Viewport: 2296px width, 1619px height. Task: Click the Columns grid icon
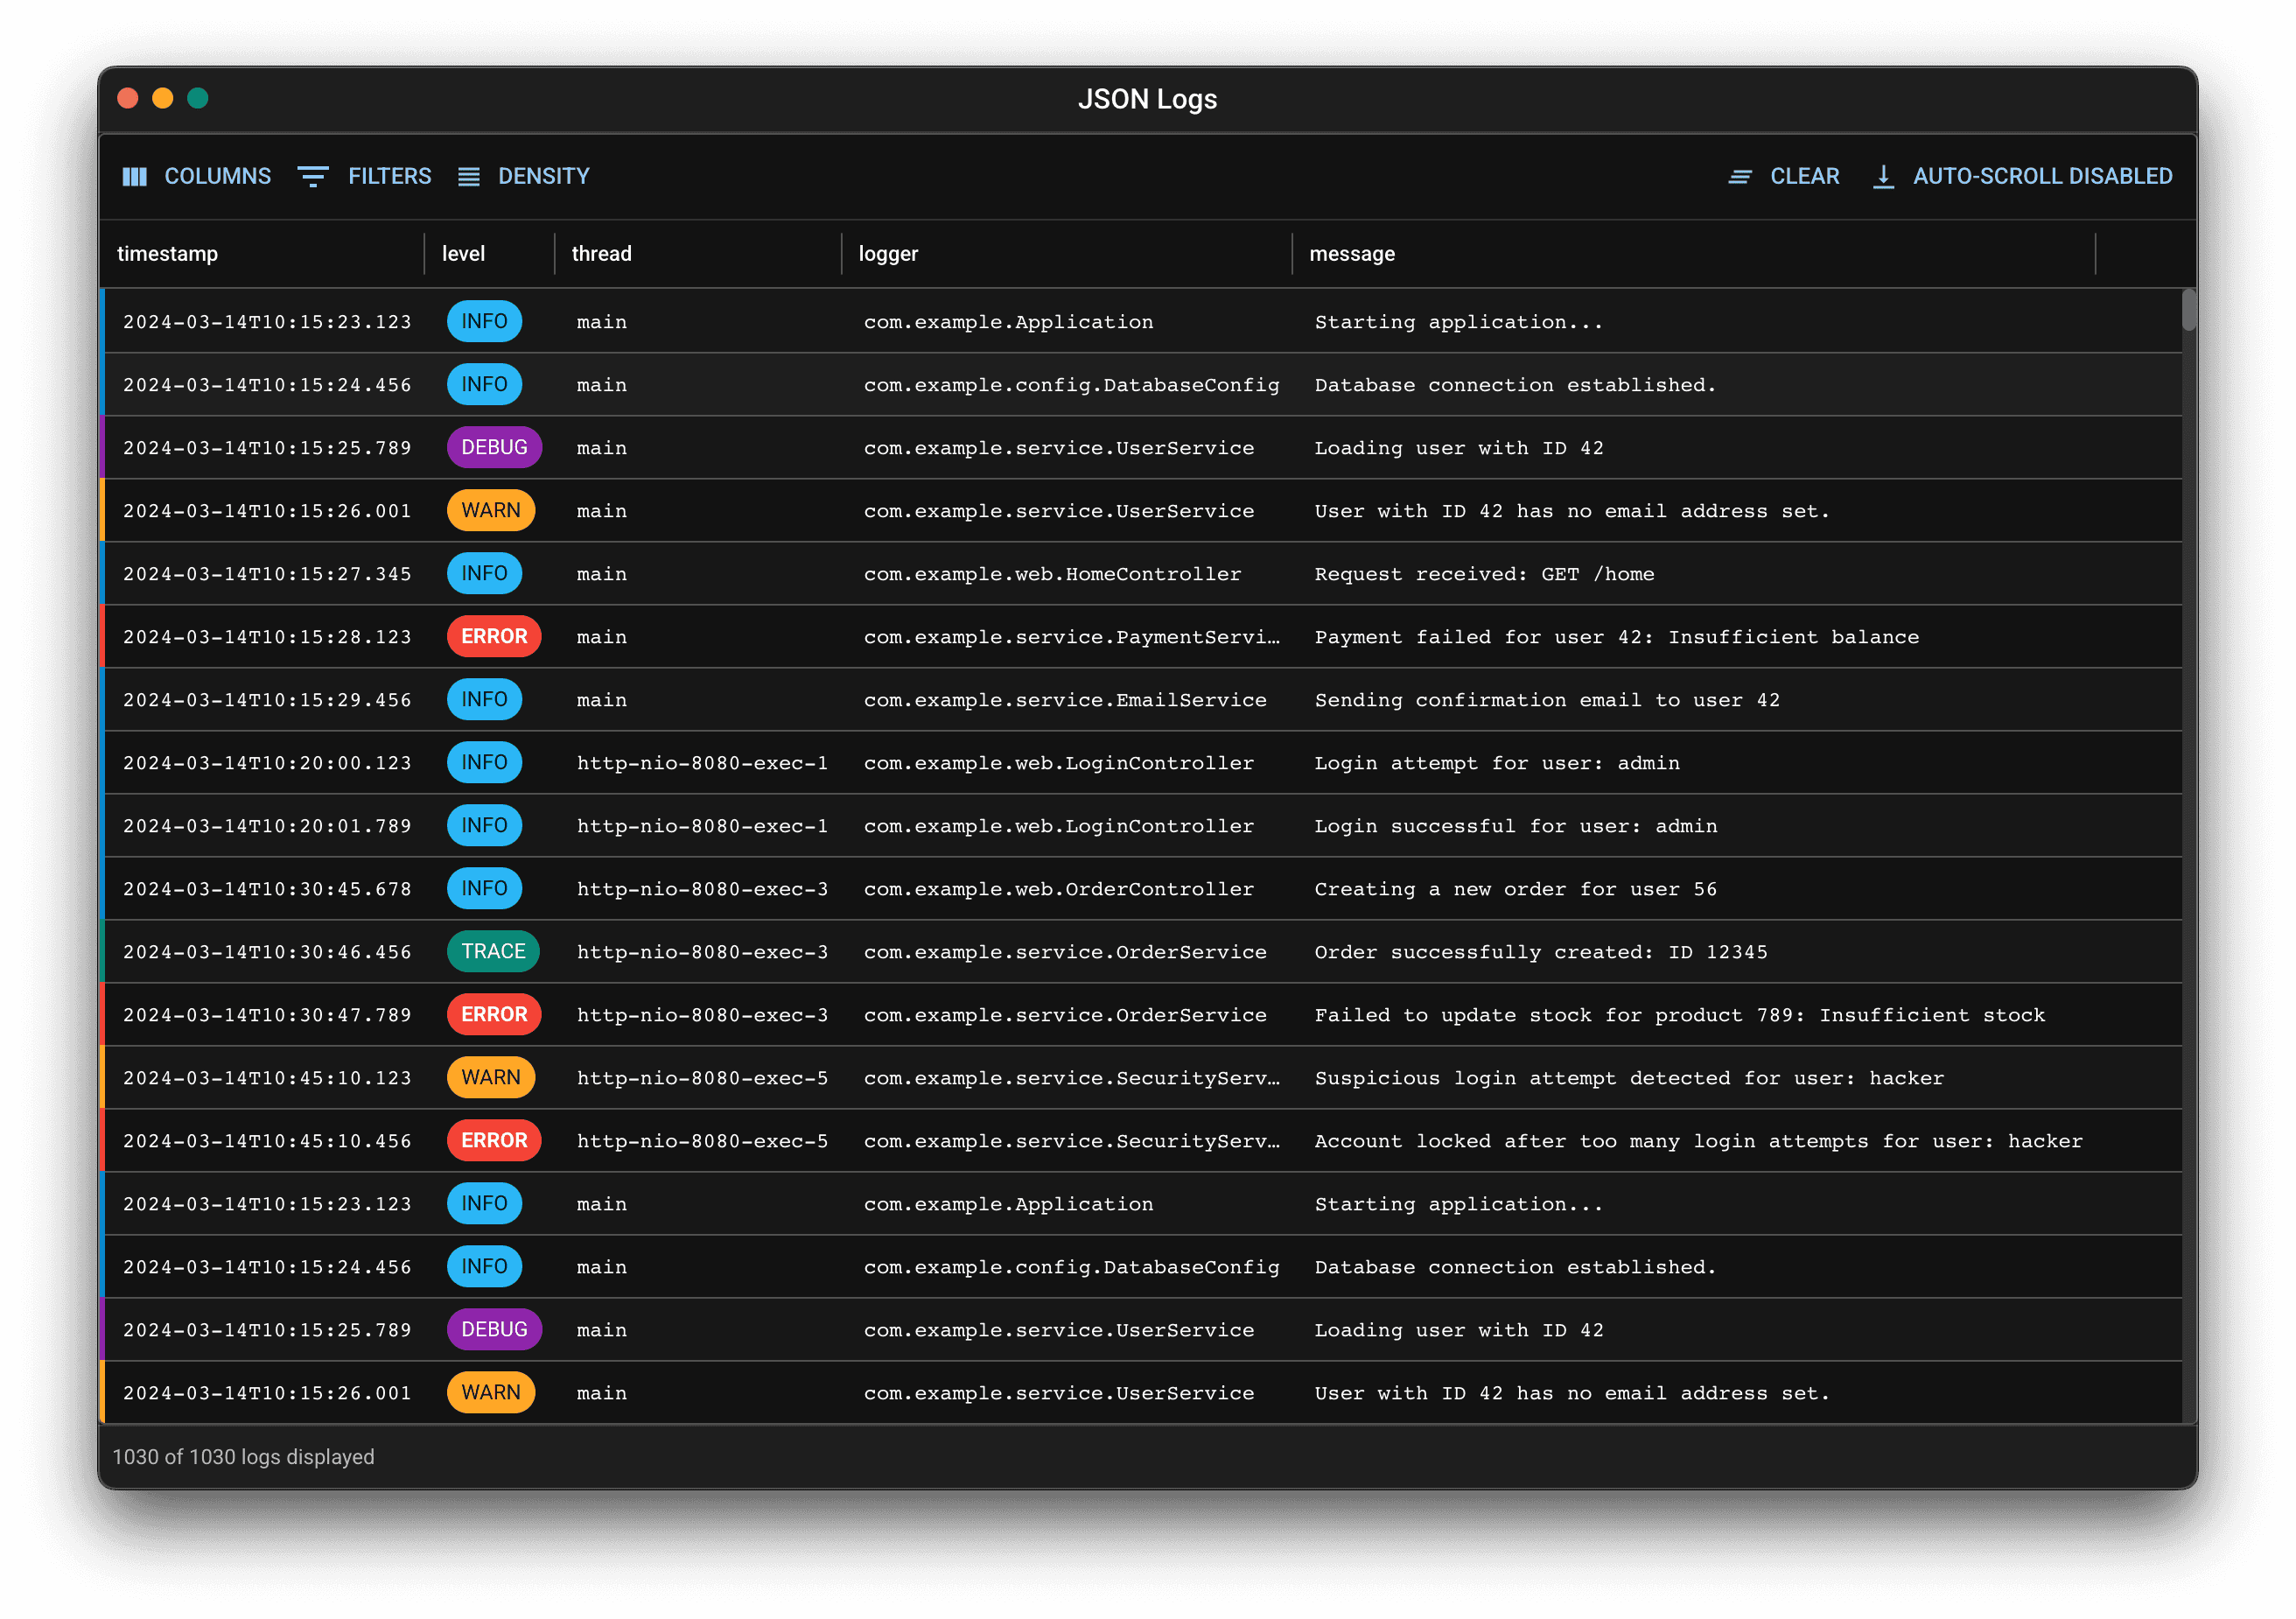[135, 176]
